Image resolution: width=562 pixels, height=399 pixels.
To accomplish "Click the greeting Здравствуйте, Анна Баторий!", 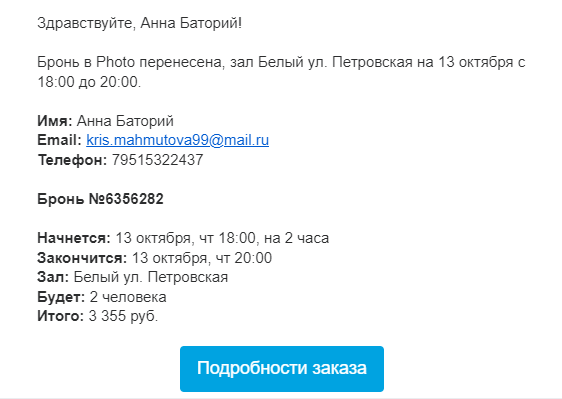I will pos(139,24).
